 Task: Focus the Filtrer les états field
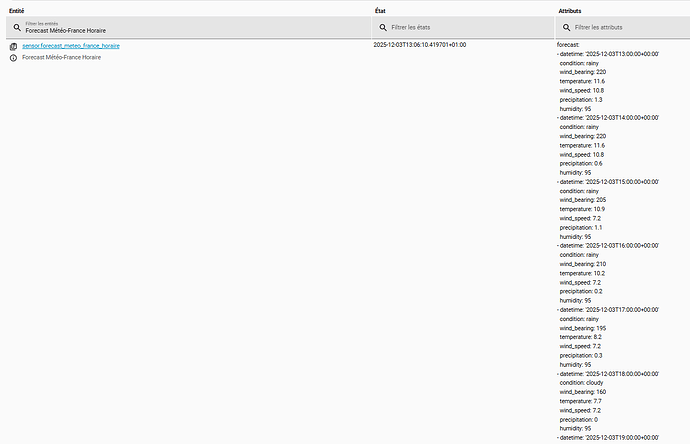[x=463, y=27]
